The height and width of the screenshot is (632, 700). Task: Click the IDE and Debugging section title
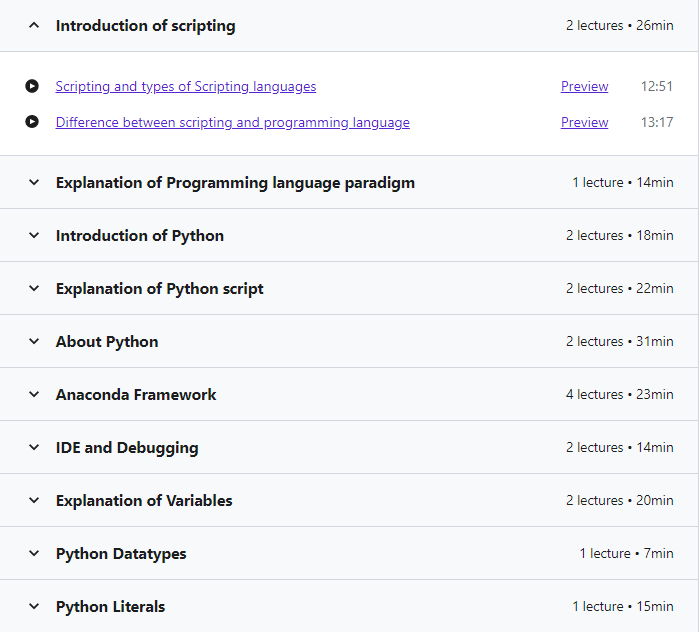click(127, 448)
